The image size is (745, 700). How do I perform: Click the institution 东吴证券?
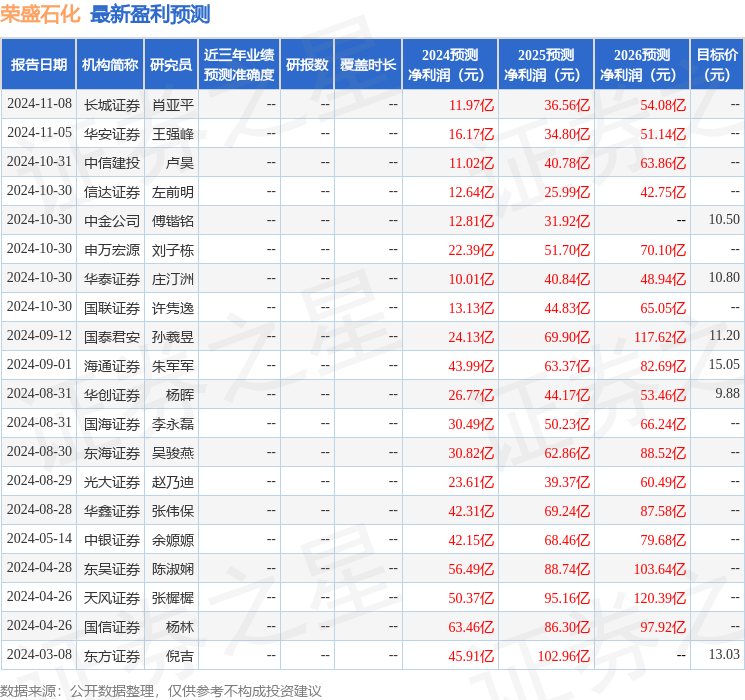[x=112, y=569]
